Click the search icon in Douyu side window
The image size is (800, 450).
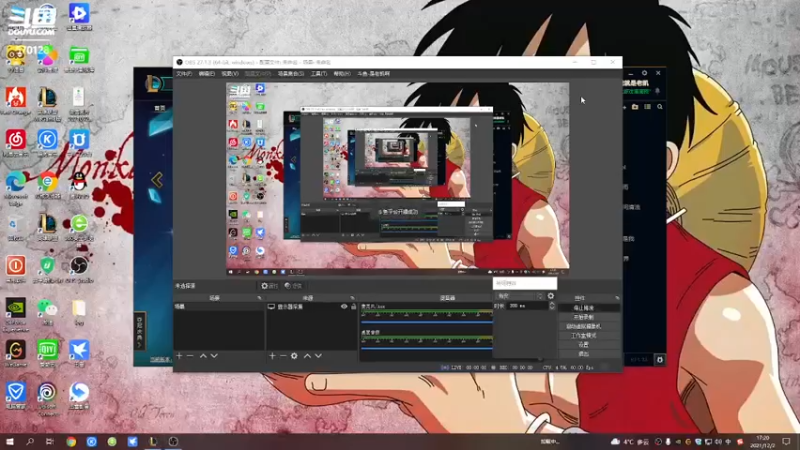[x=660, y=107]
